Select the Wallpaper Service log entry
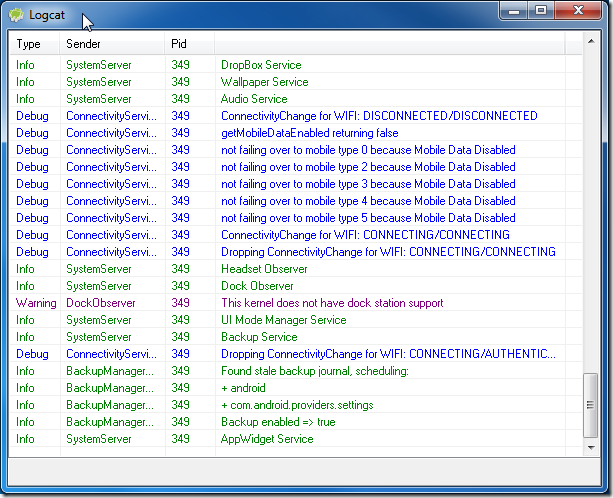This screenshot has height=498, width=613. [264, 82]
